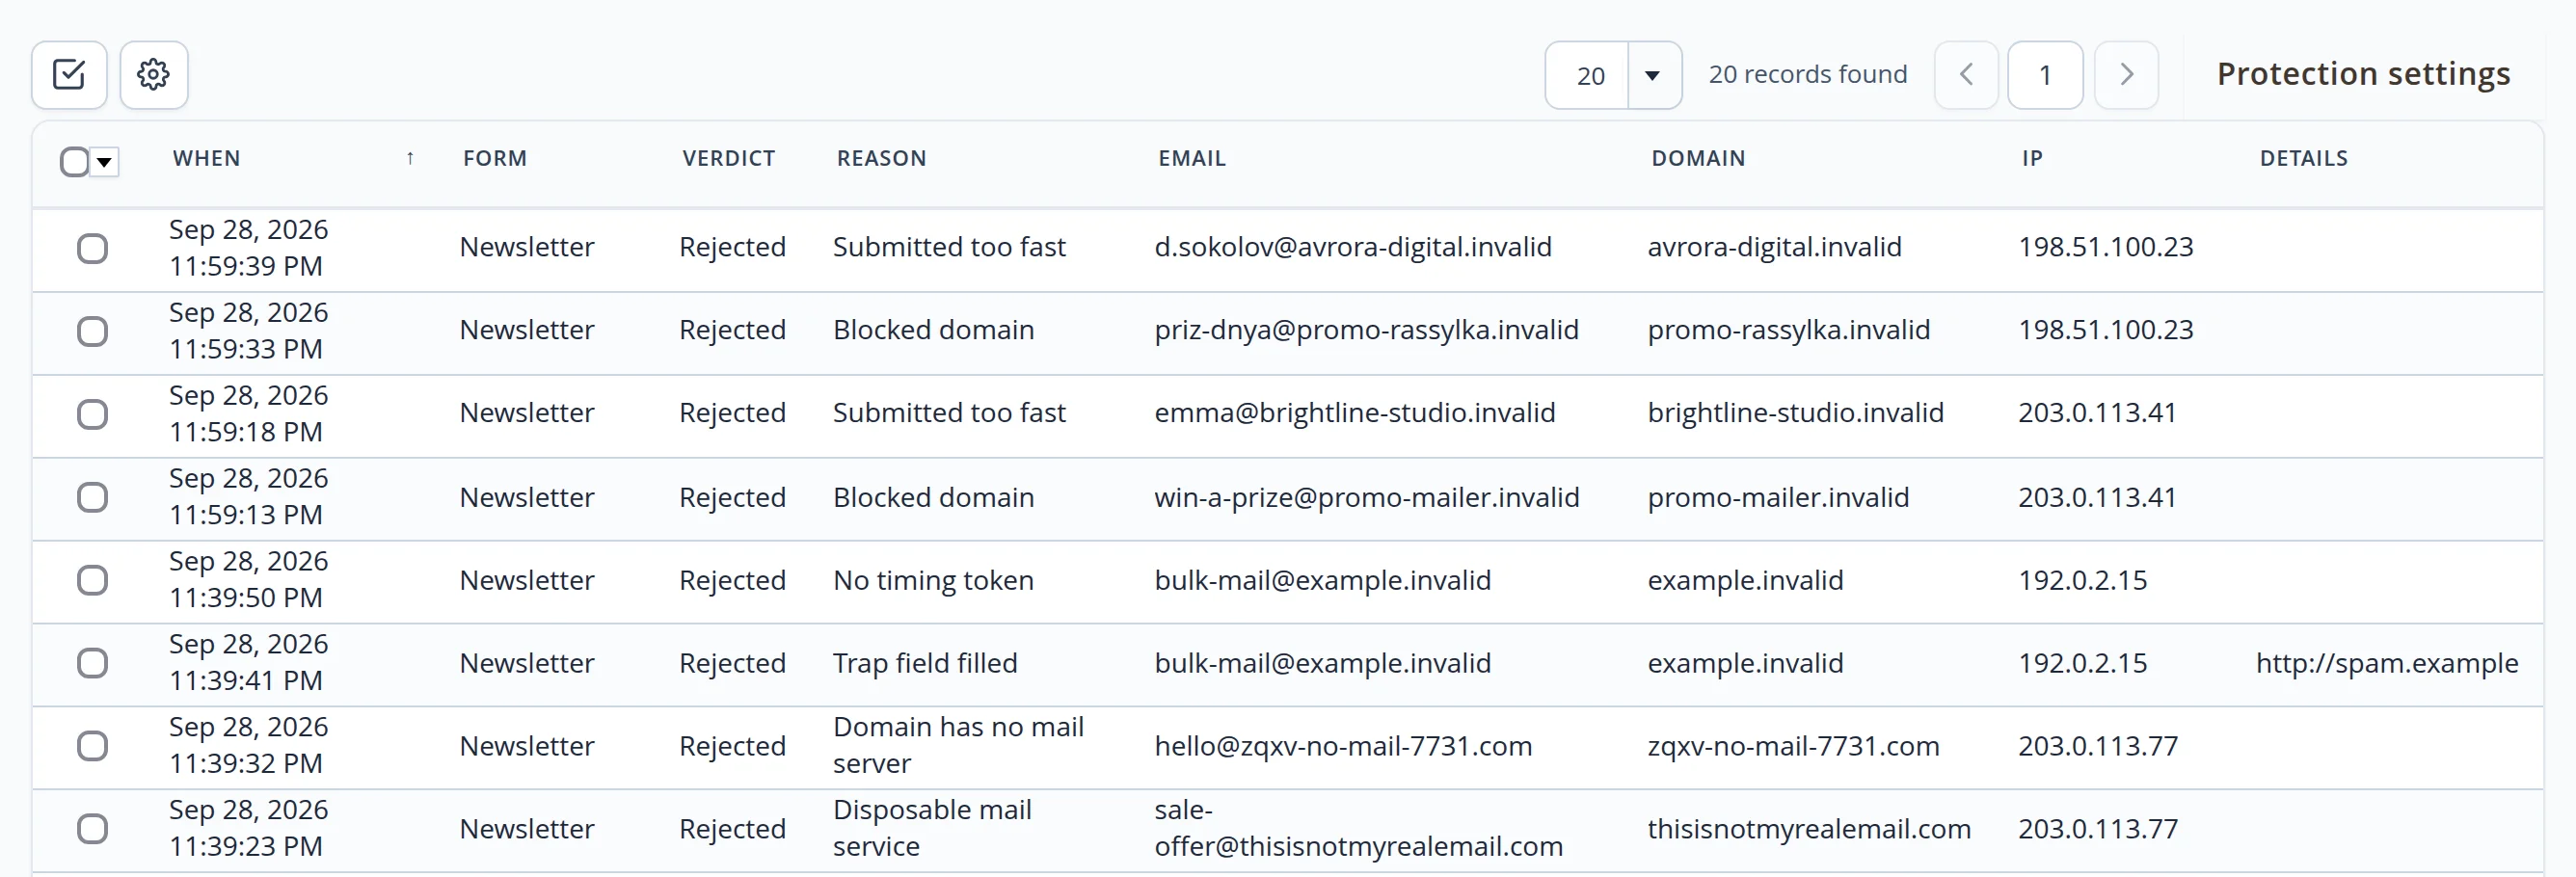
Task: Sort by the DETAILS column header
Action: pos(2304,158)
